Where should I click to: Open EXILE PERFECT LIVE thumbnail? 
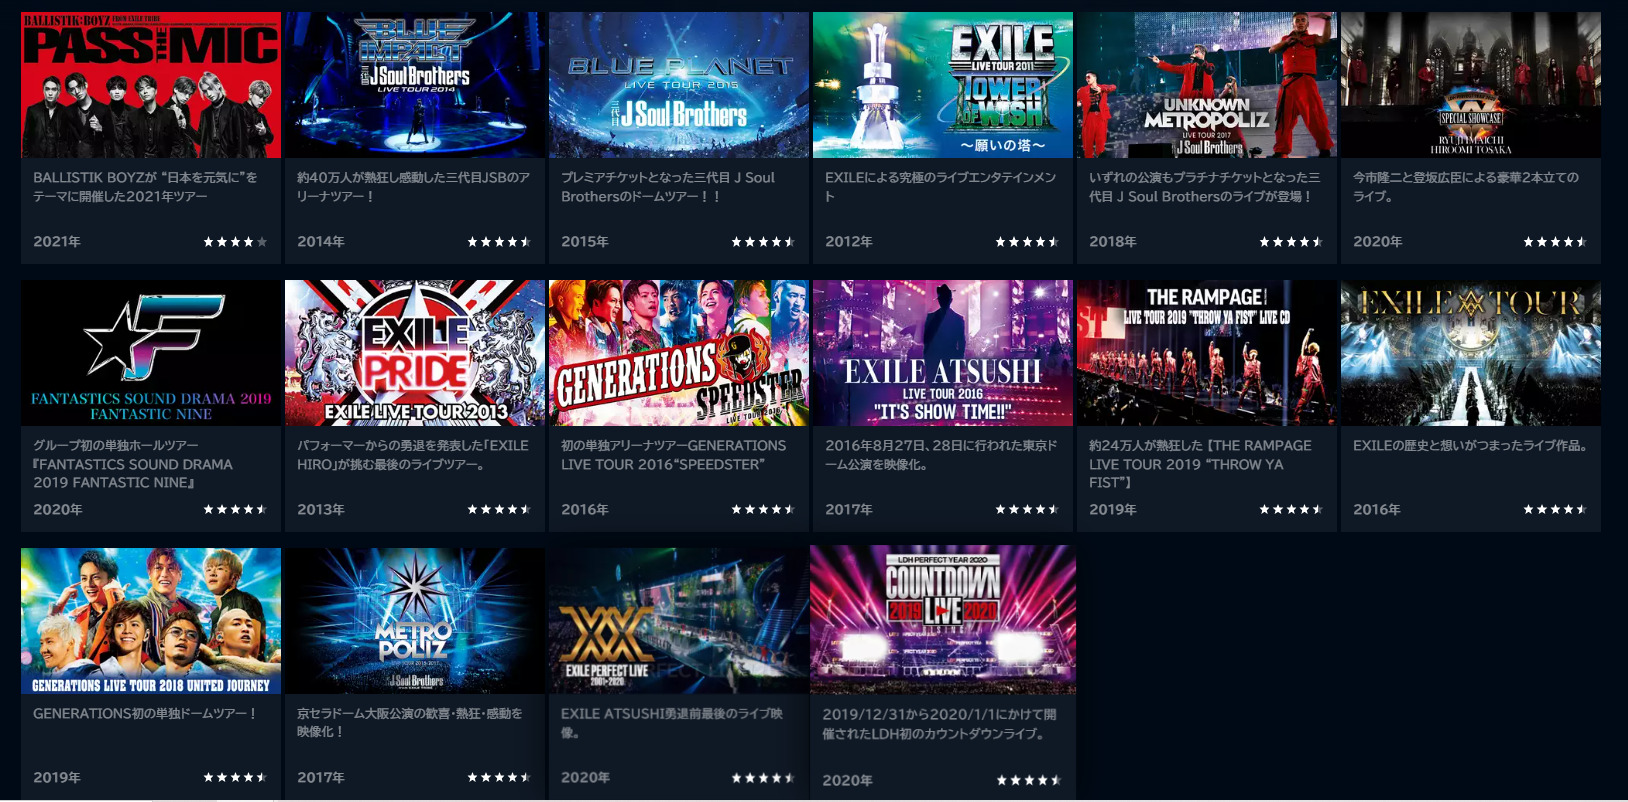[679, 621]
